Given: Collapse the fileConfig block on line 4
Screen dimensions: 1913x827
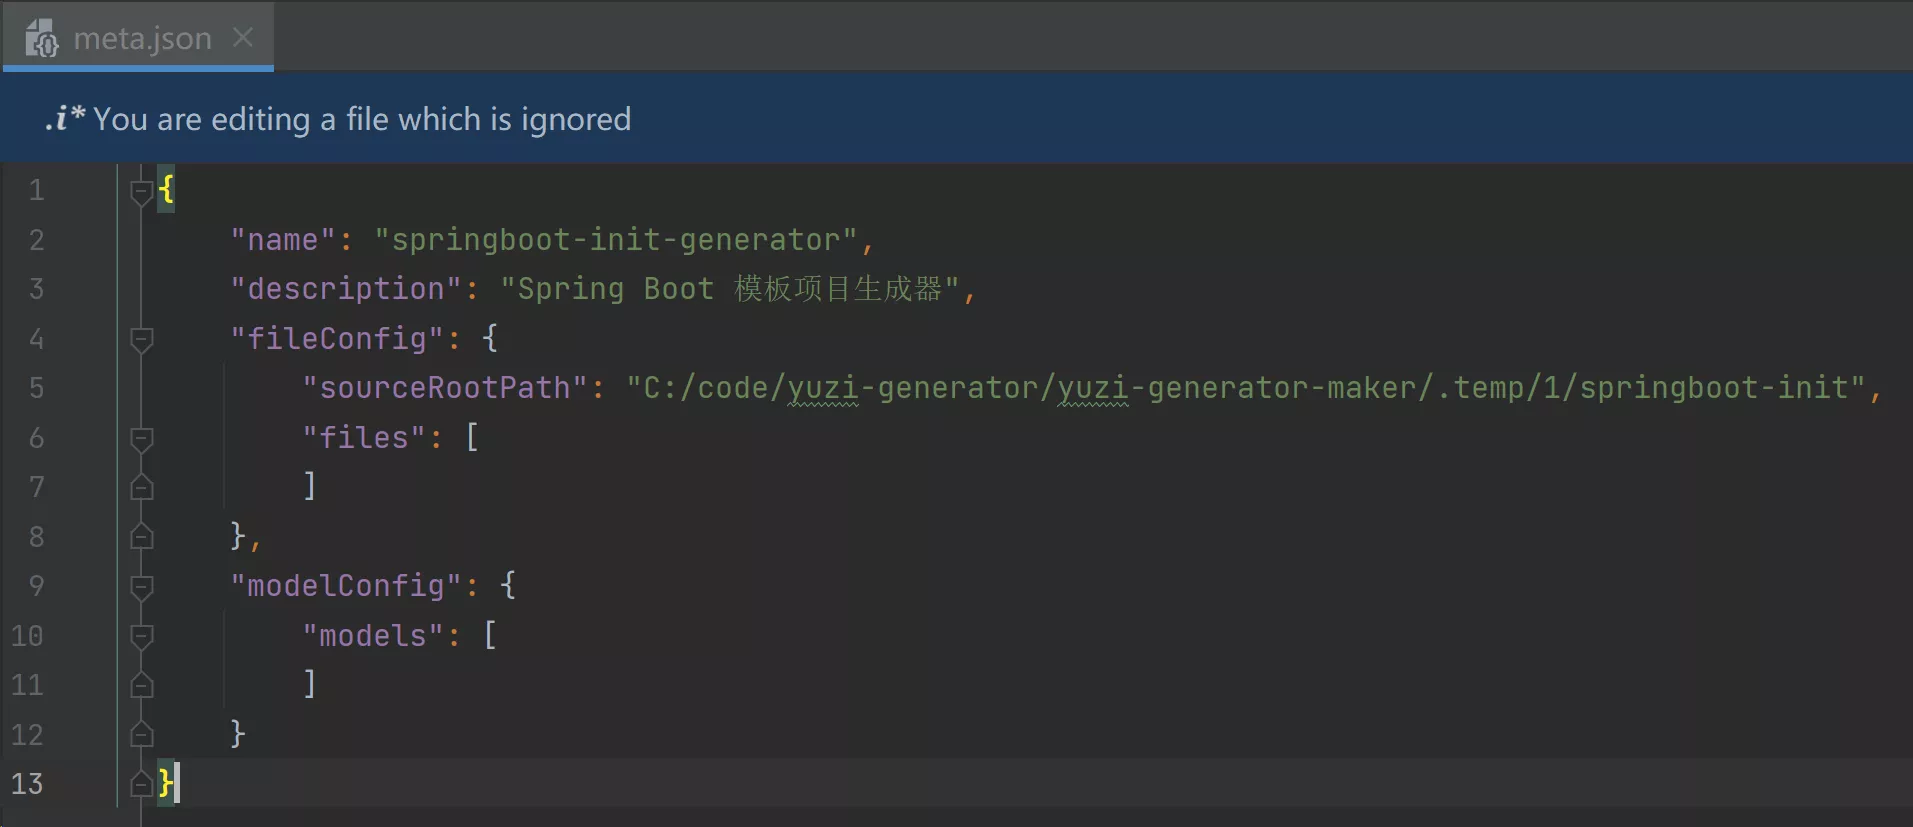Looking at the screenshot, I should coord(141,339).
